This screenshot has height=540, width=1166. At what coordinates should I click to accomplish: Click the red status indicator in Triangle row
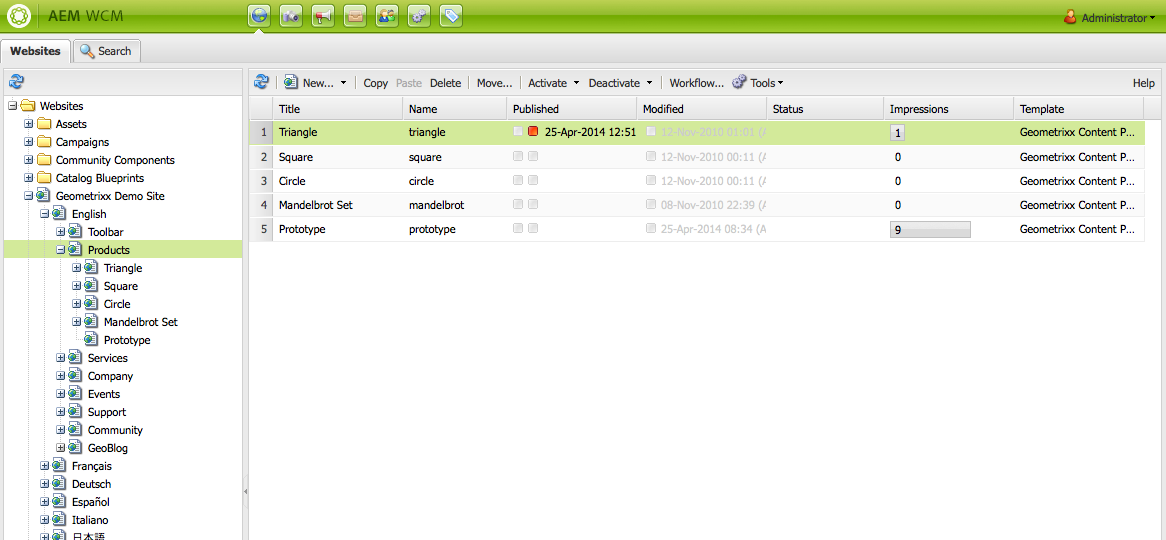coord(533,132)
